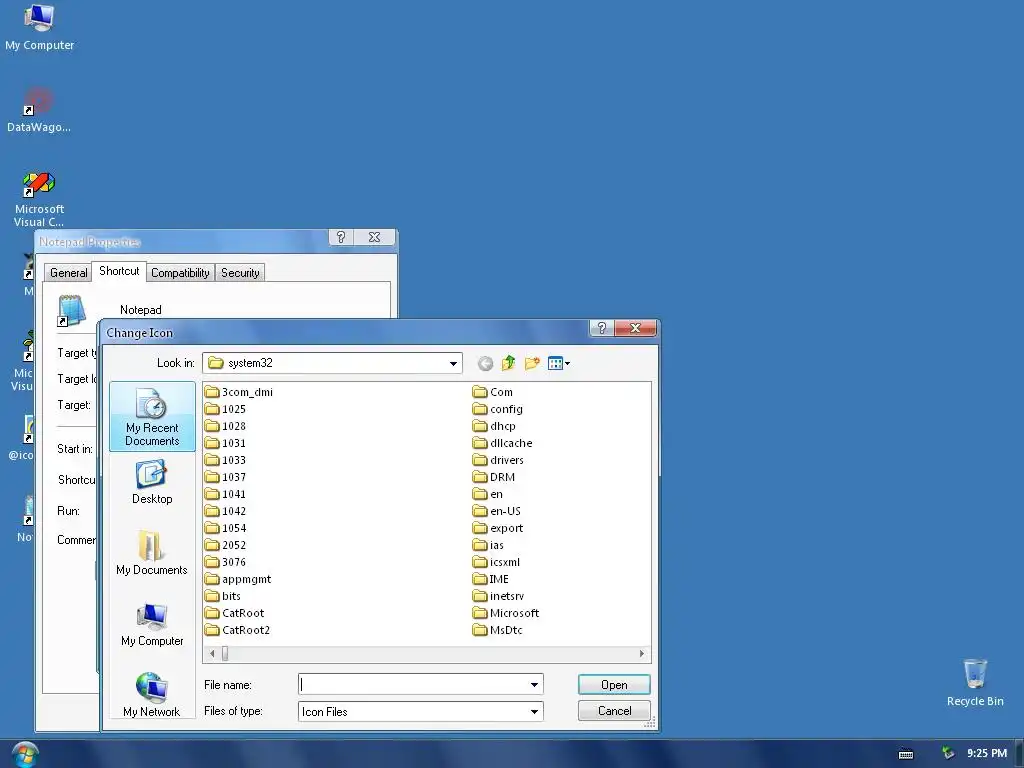Select the 1042 folder
Image resolution: width=1024 pixels, height=768 pixels.
pyautogui.click(x=225, y=511)
